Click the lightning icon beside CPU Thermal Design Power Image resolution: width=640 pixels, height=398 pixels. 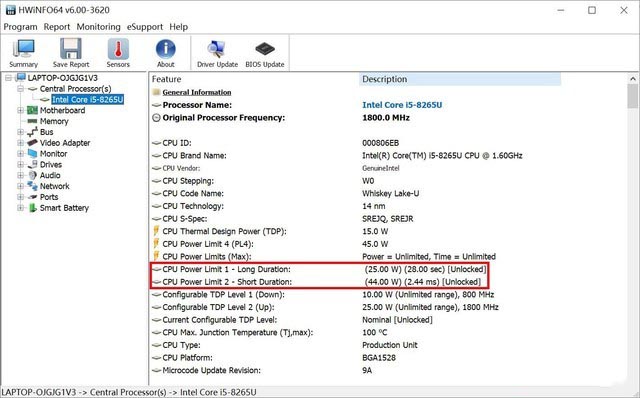(x=156, y=231)
